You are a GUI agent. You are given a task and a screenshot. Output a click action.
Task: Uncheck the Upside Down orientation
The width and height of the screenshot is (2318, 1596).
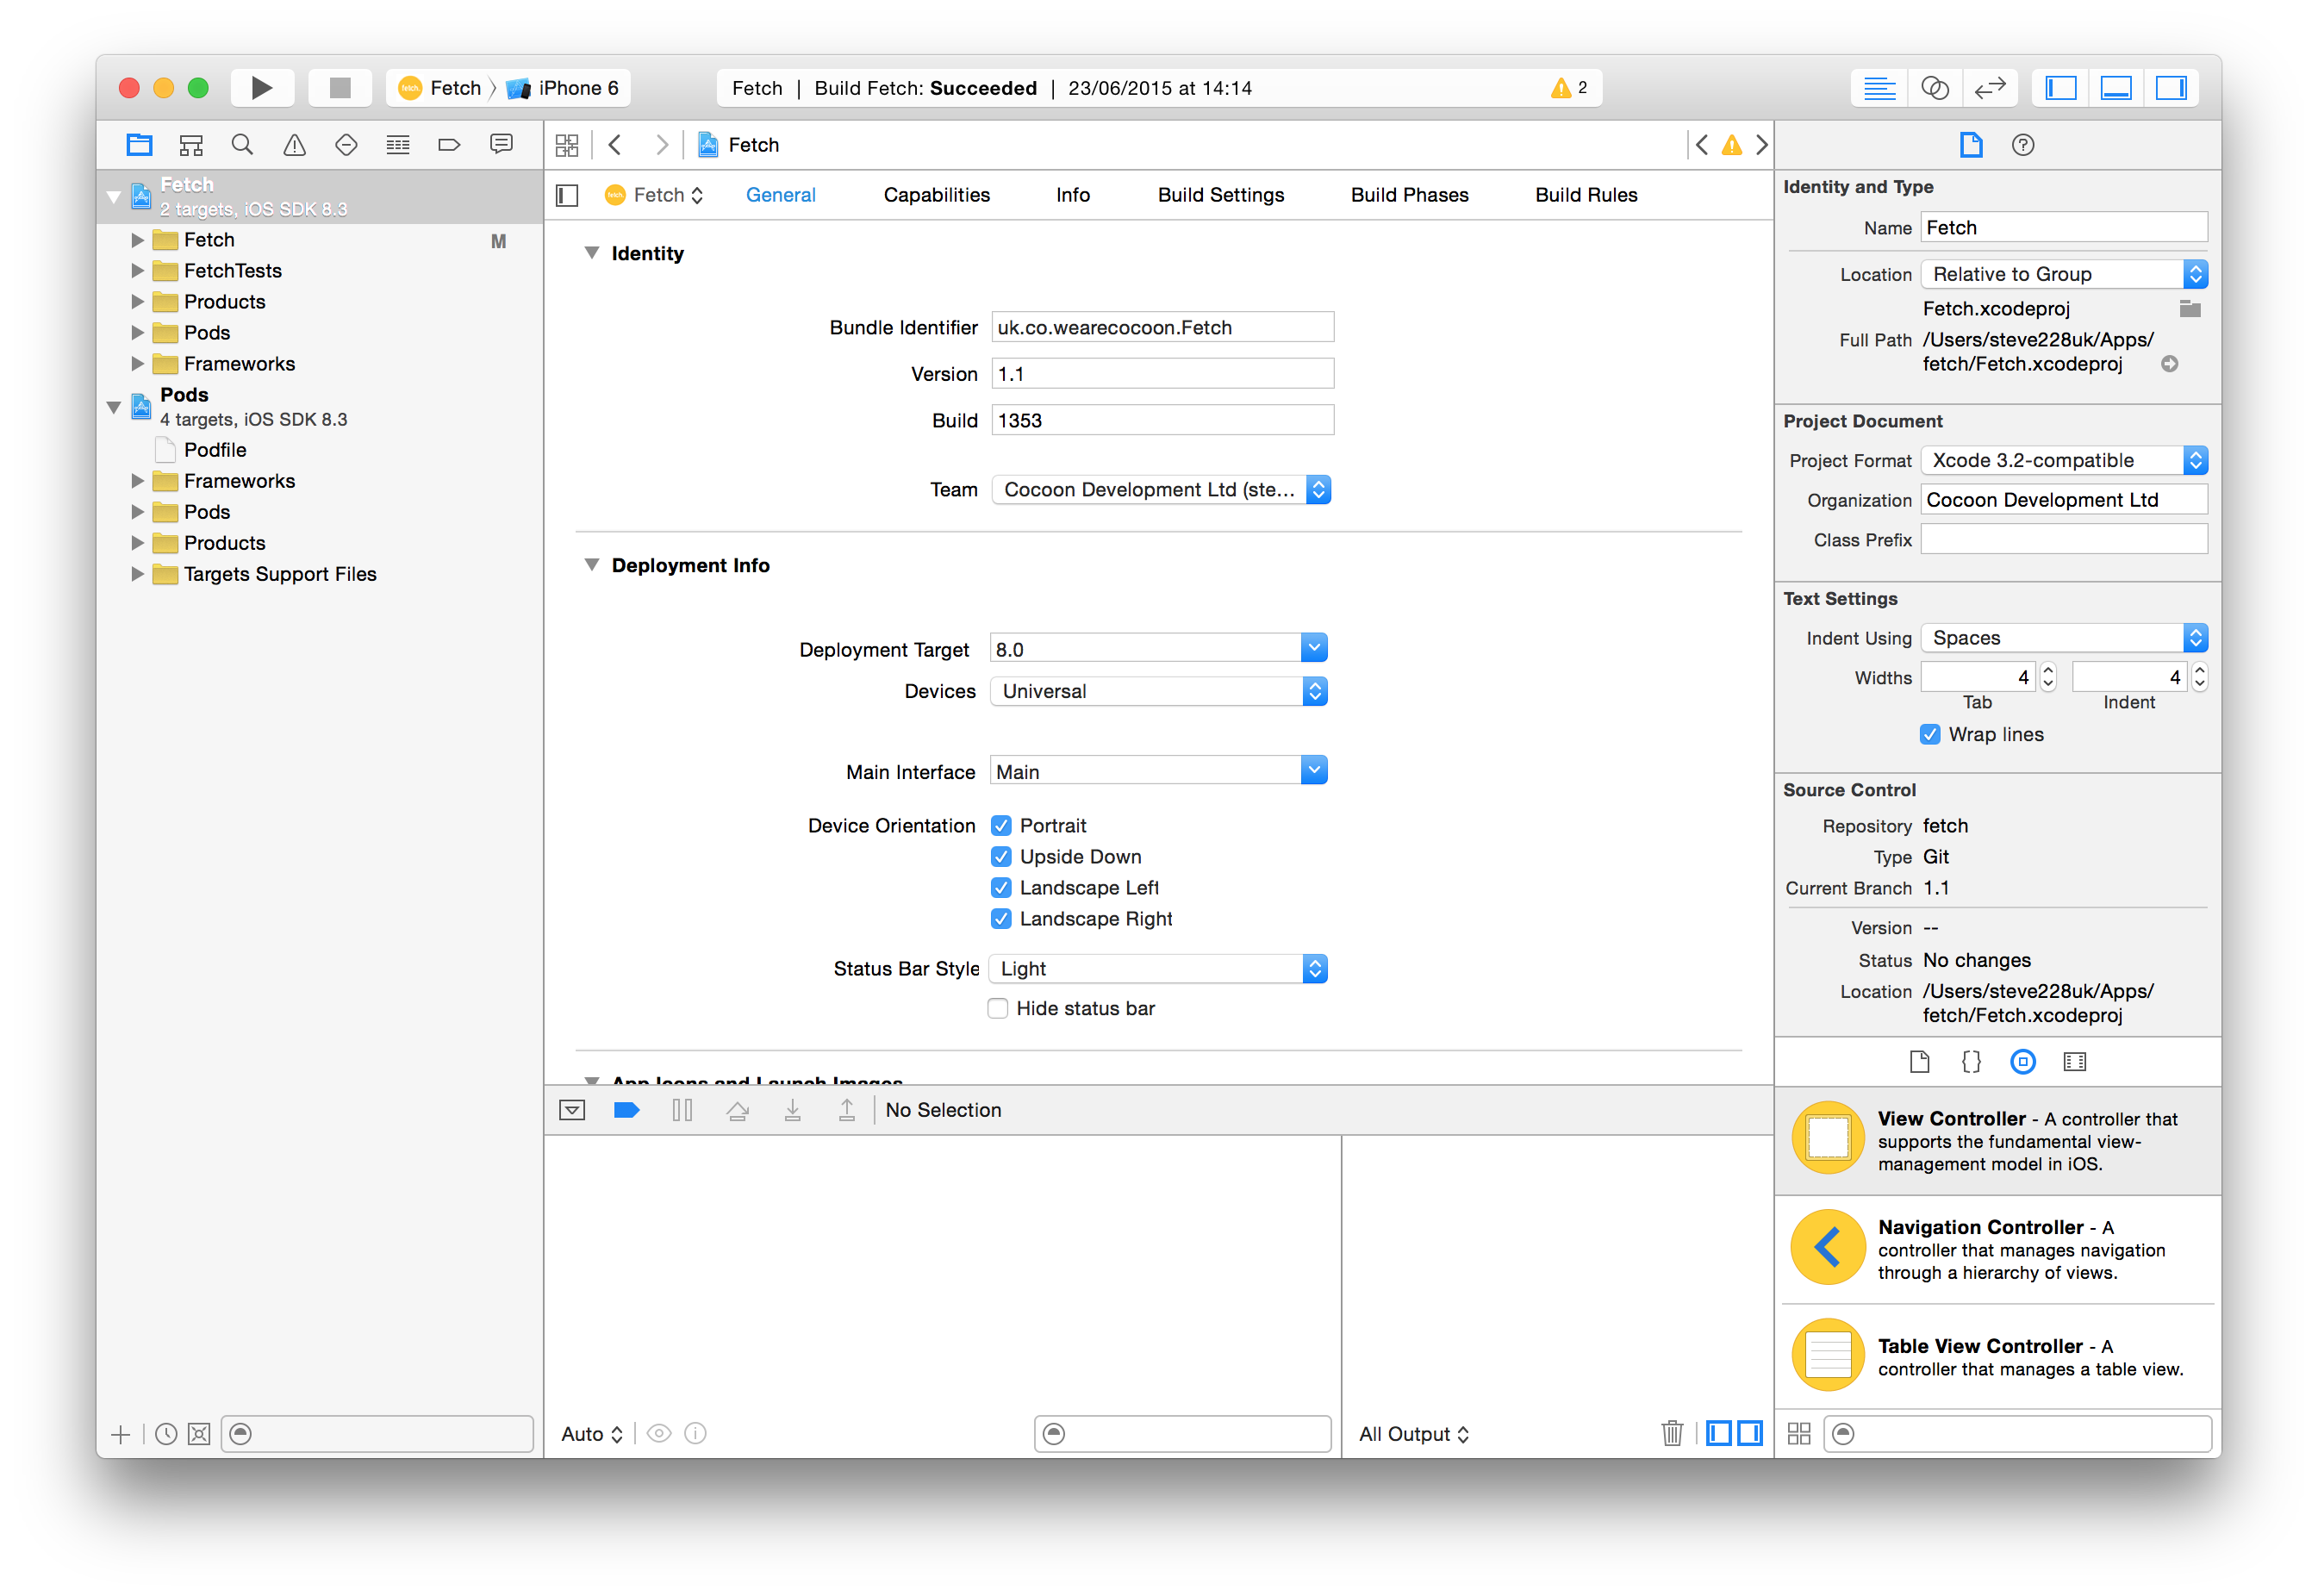point(1001,857)
